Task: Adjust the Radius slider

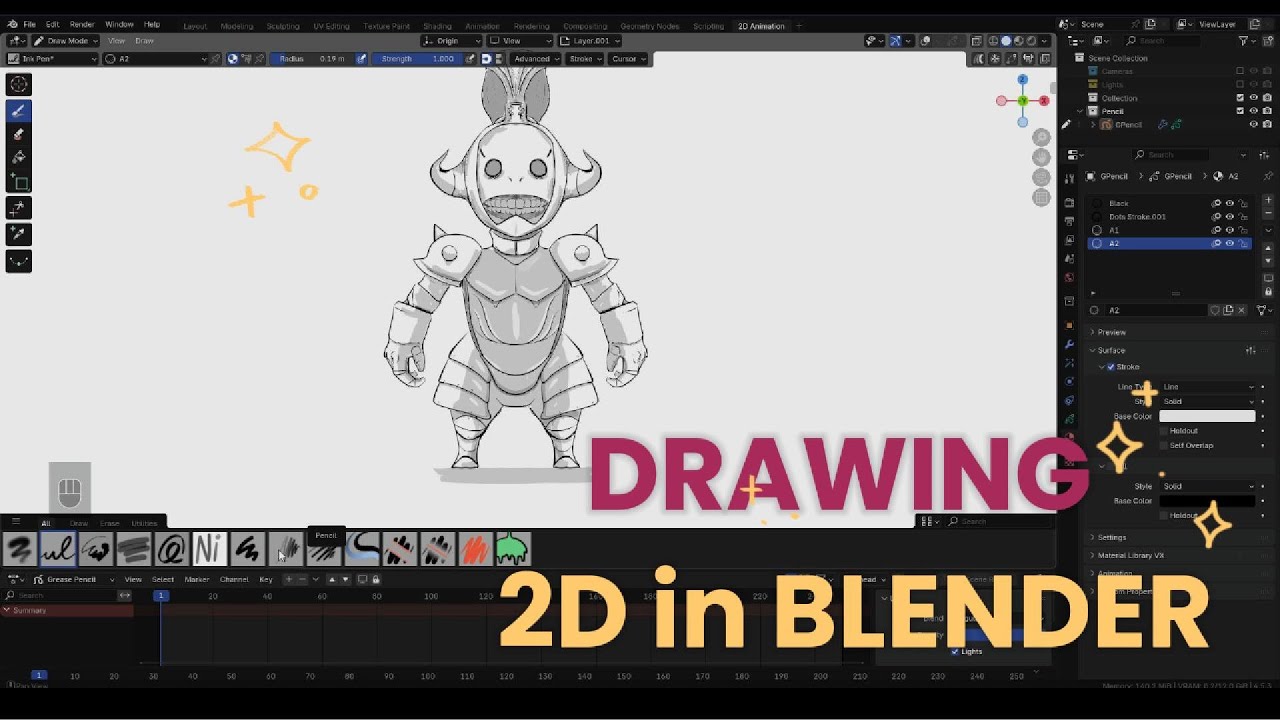Action: pos(311,59)
